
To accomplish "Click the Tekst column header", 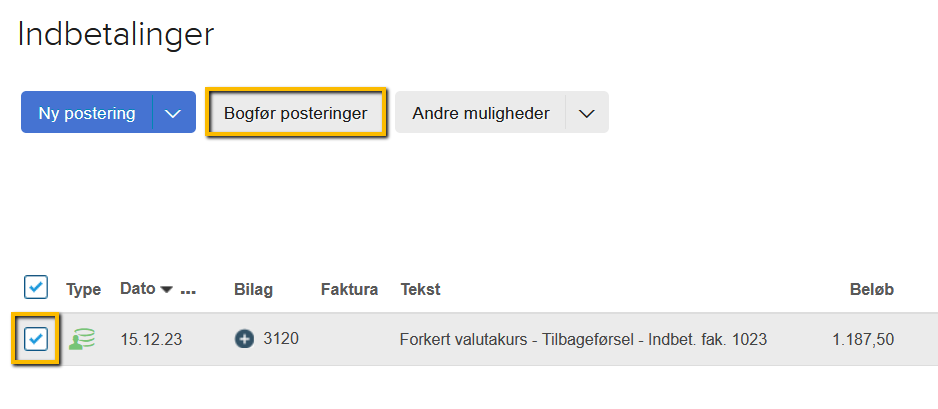I will point(420,290).
